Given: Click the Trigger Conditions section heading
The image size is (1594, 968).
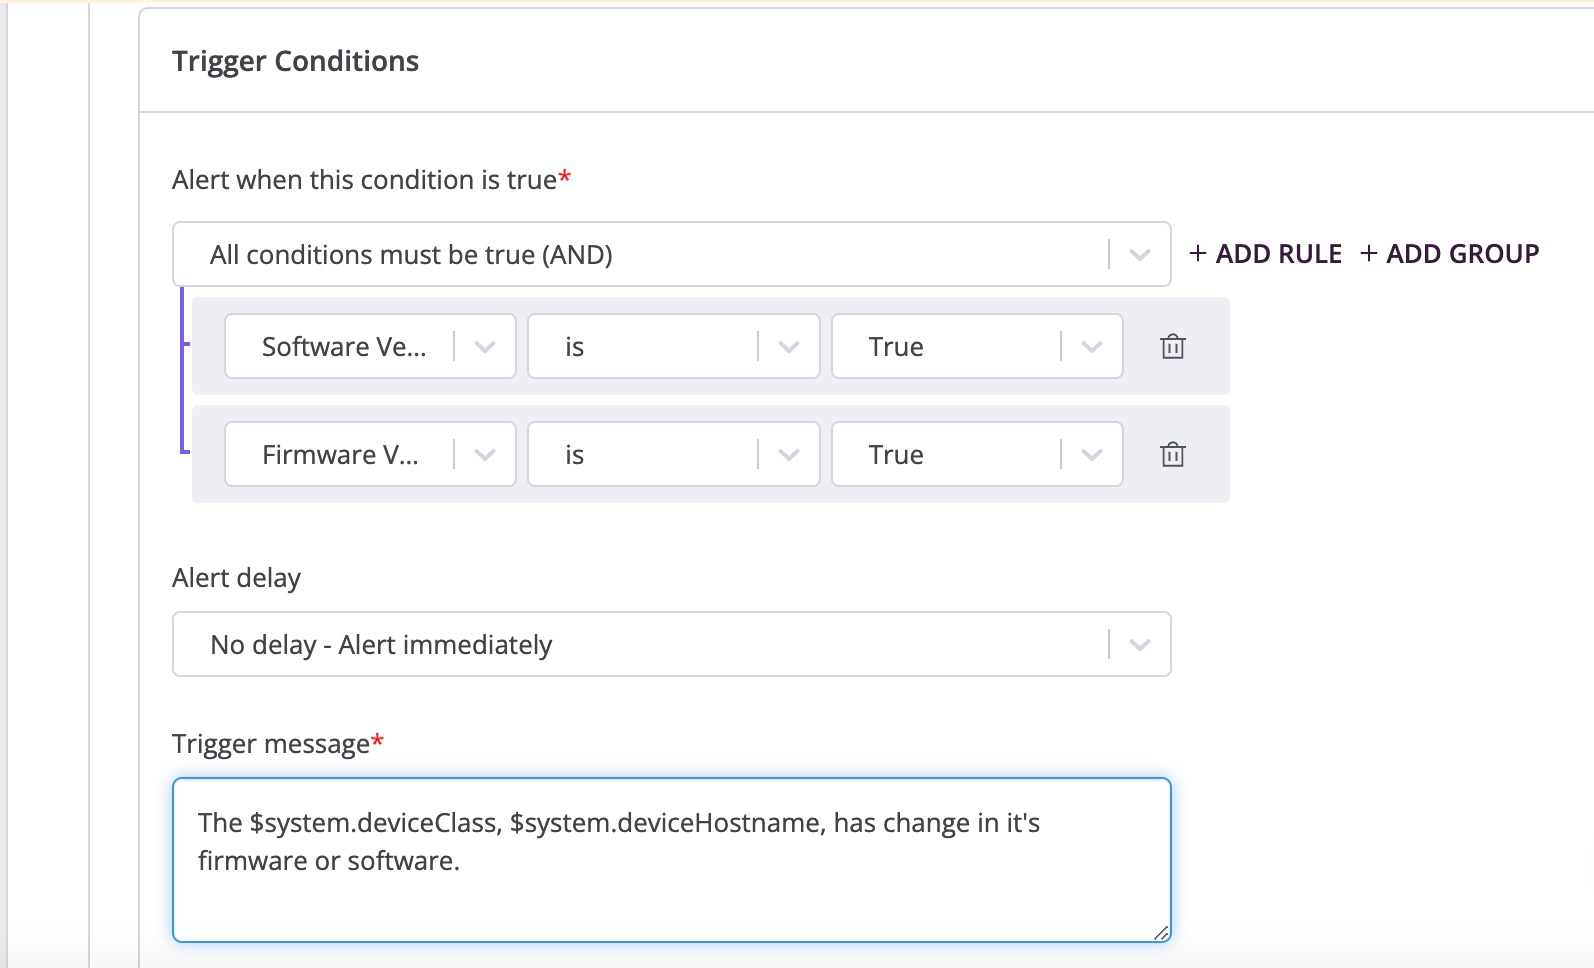Looking at the screenshot, I should click(295, 61).
